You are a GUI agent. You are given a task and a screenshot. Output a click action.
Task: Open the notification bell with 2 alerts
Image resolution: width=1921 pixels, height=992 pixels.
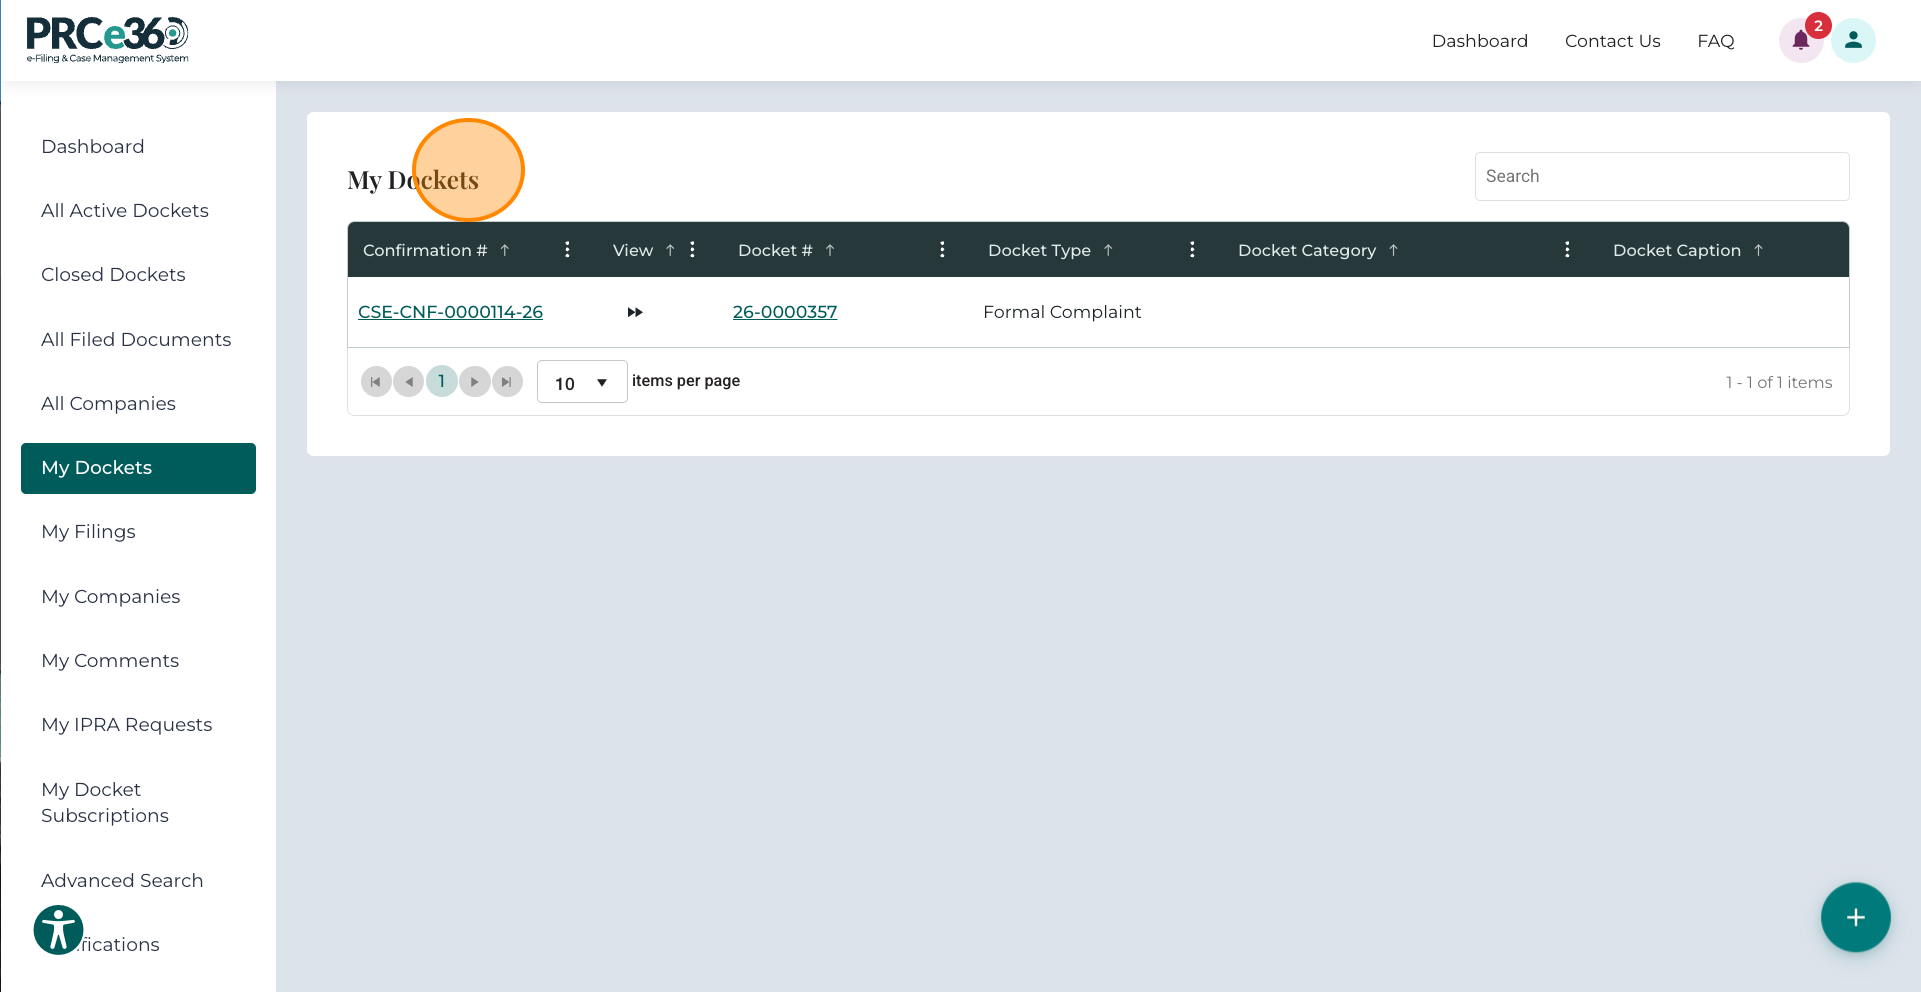tap(1802, 40)
